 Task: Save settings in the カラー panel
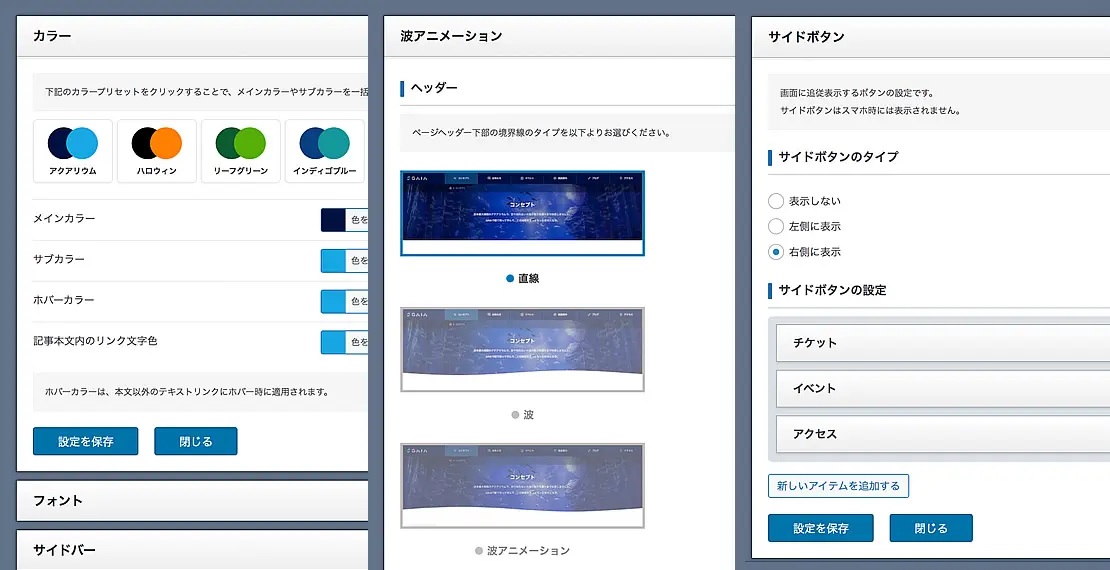pyautogui.click(x=85, y=441)
